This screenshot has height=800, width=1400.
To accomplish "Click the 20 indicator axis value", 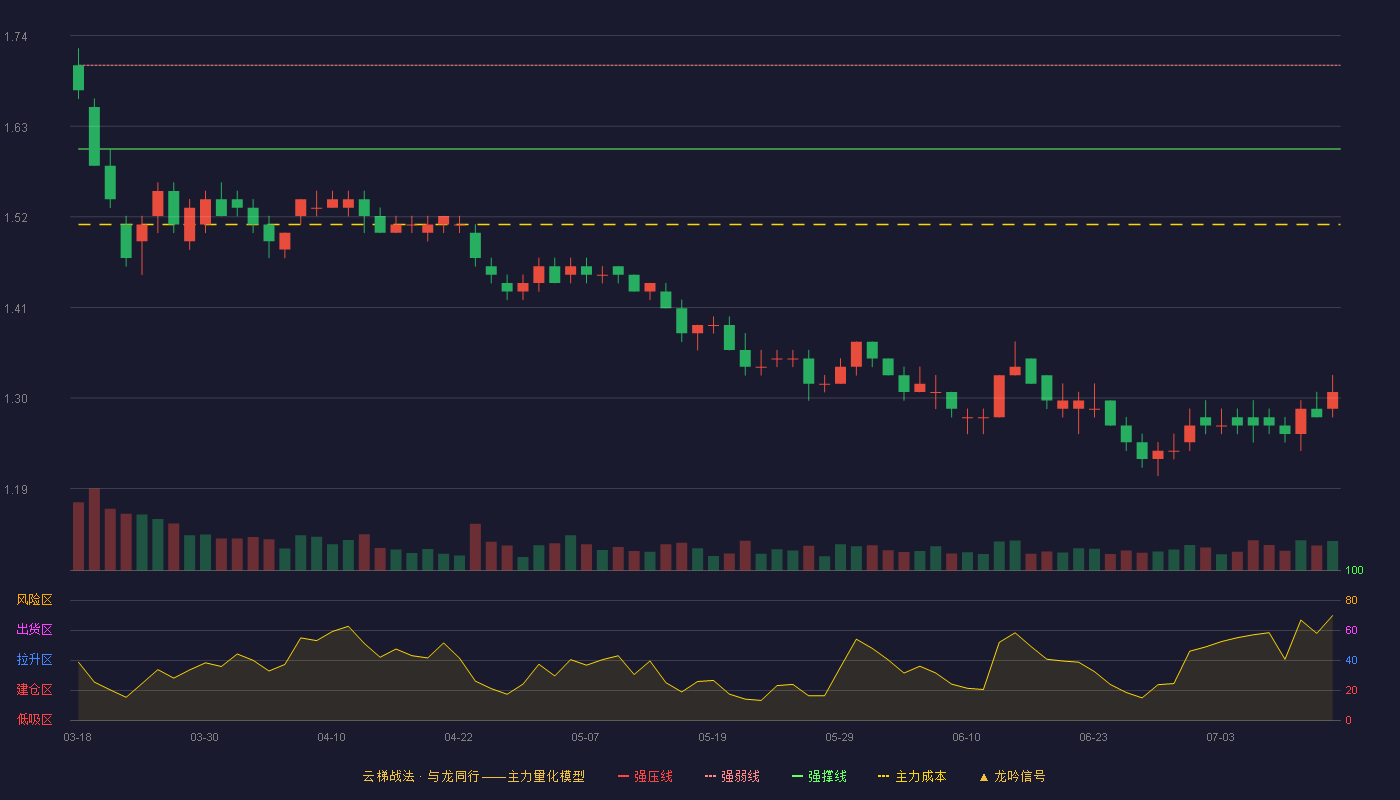I will 1351,690.
